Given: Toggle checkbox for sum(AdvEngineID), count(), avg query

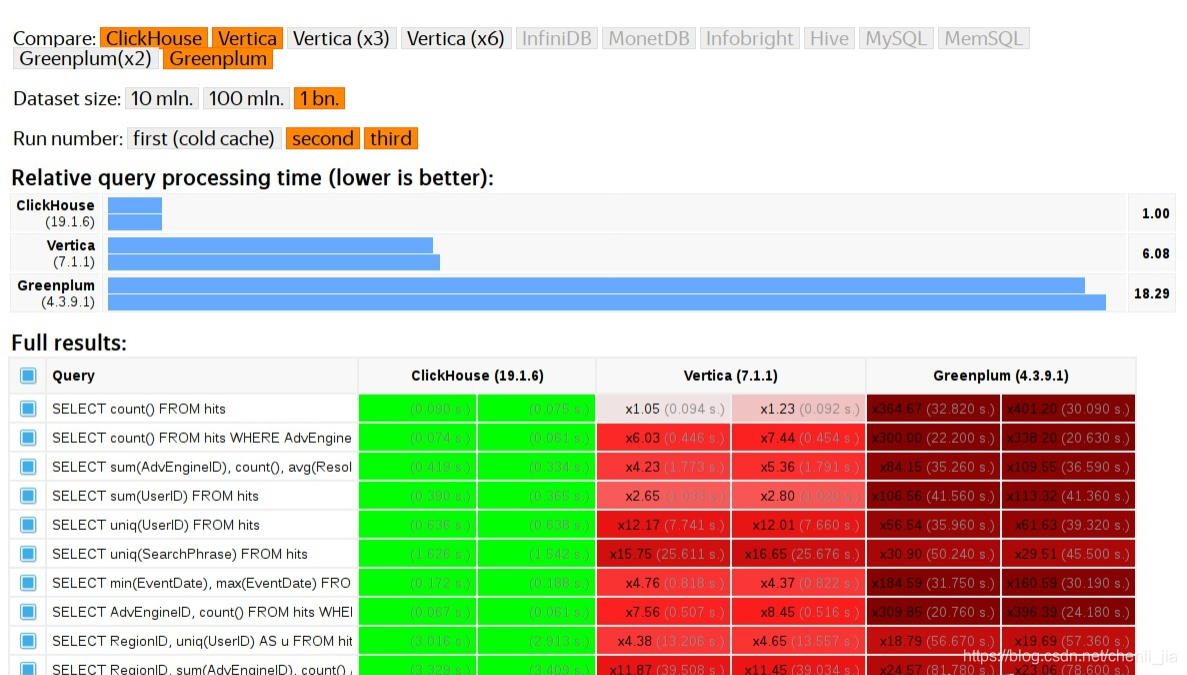Looking at the screenshot, I should click(x=28, y=467).
